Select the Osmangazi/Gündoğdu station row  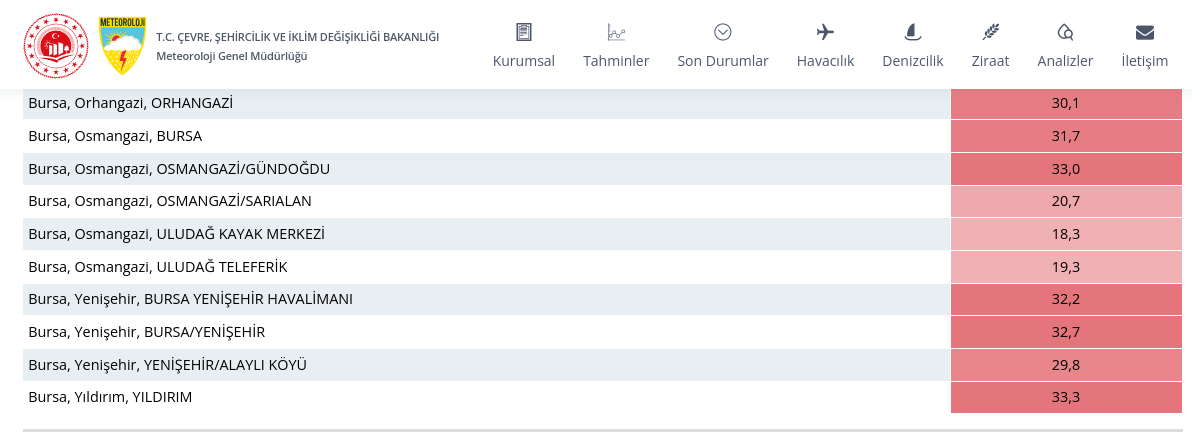[x=179, y=169]
